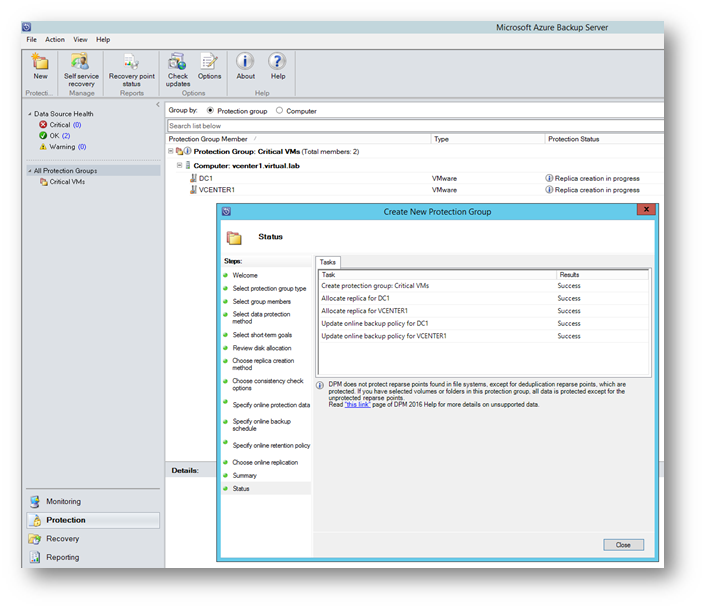706x610 pixels.
Task: Open the File menu
Action: point(32,40)
